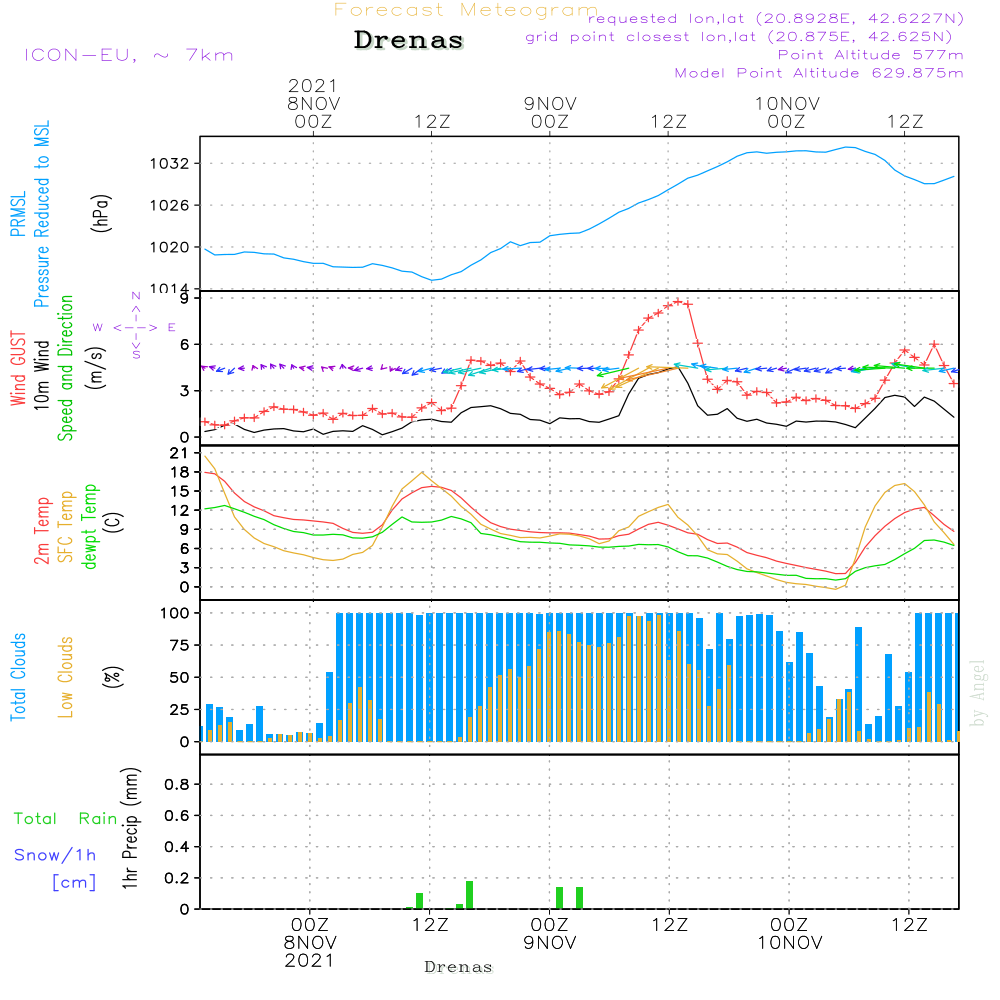Select the Forecast Meteogram heading
The height and width of the screenshot is (1000, 1000).
[466, 10]
